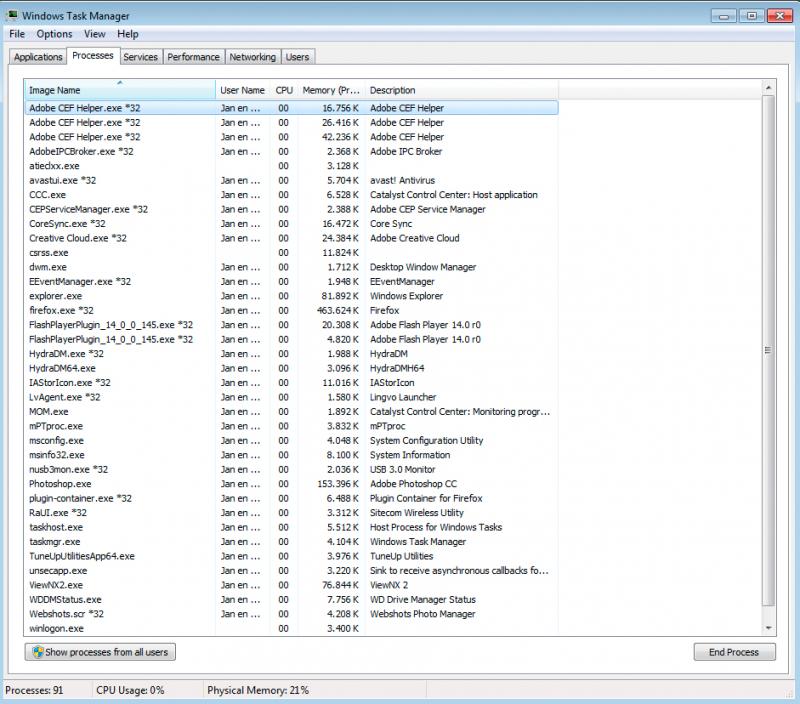Sort by the User Name column header
The image size is (800, 704).
tap(242, 90)
